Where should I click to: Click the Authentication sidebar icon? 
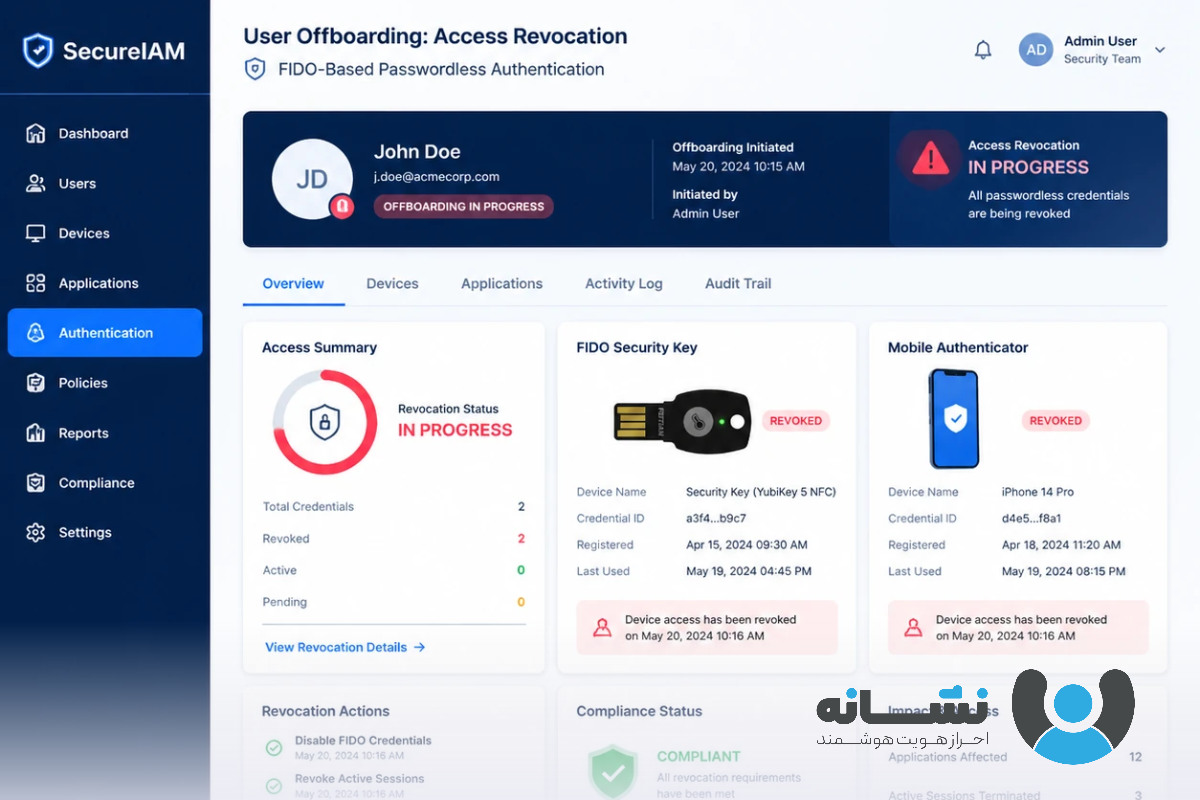click(36, 333)
